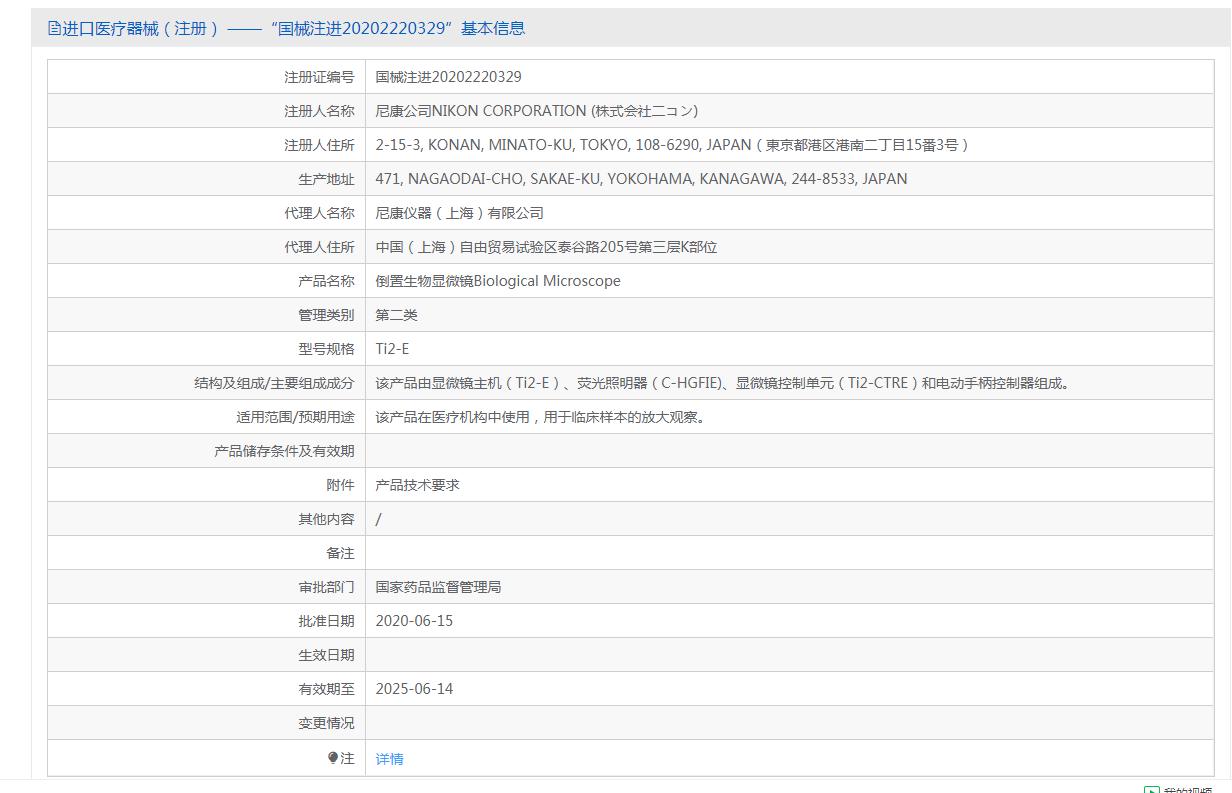Click the lightbulb icon beside 注 label

(334, 759)
